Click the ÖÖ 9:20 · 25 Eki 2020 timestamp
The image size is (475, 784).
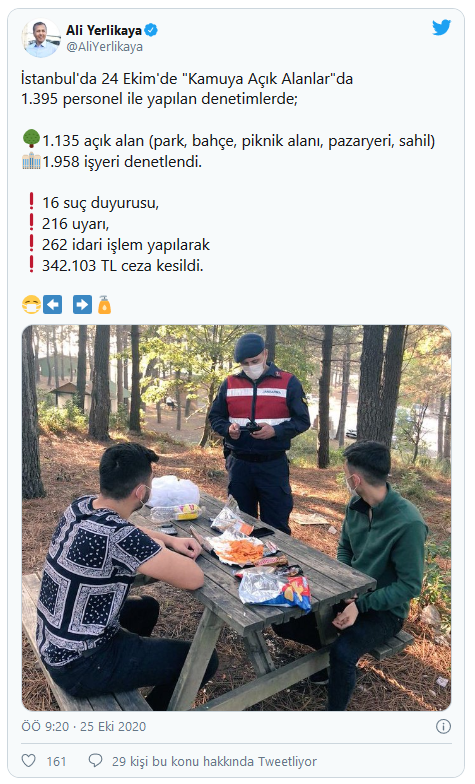coord(84,726)
